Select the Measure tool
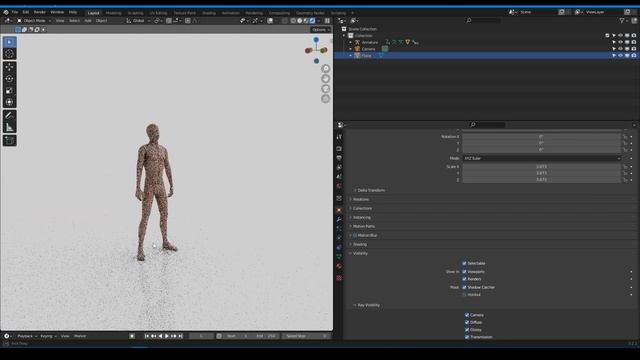 click(9, 127)
